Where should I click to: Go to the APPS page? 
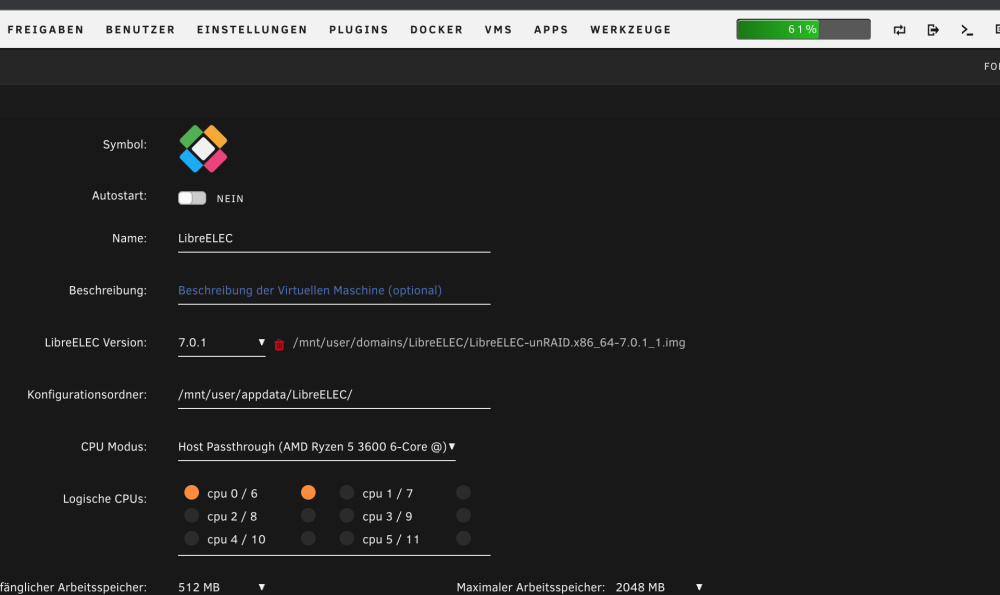[551, 30]
